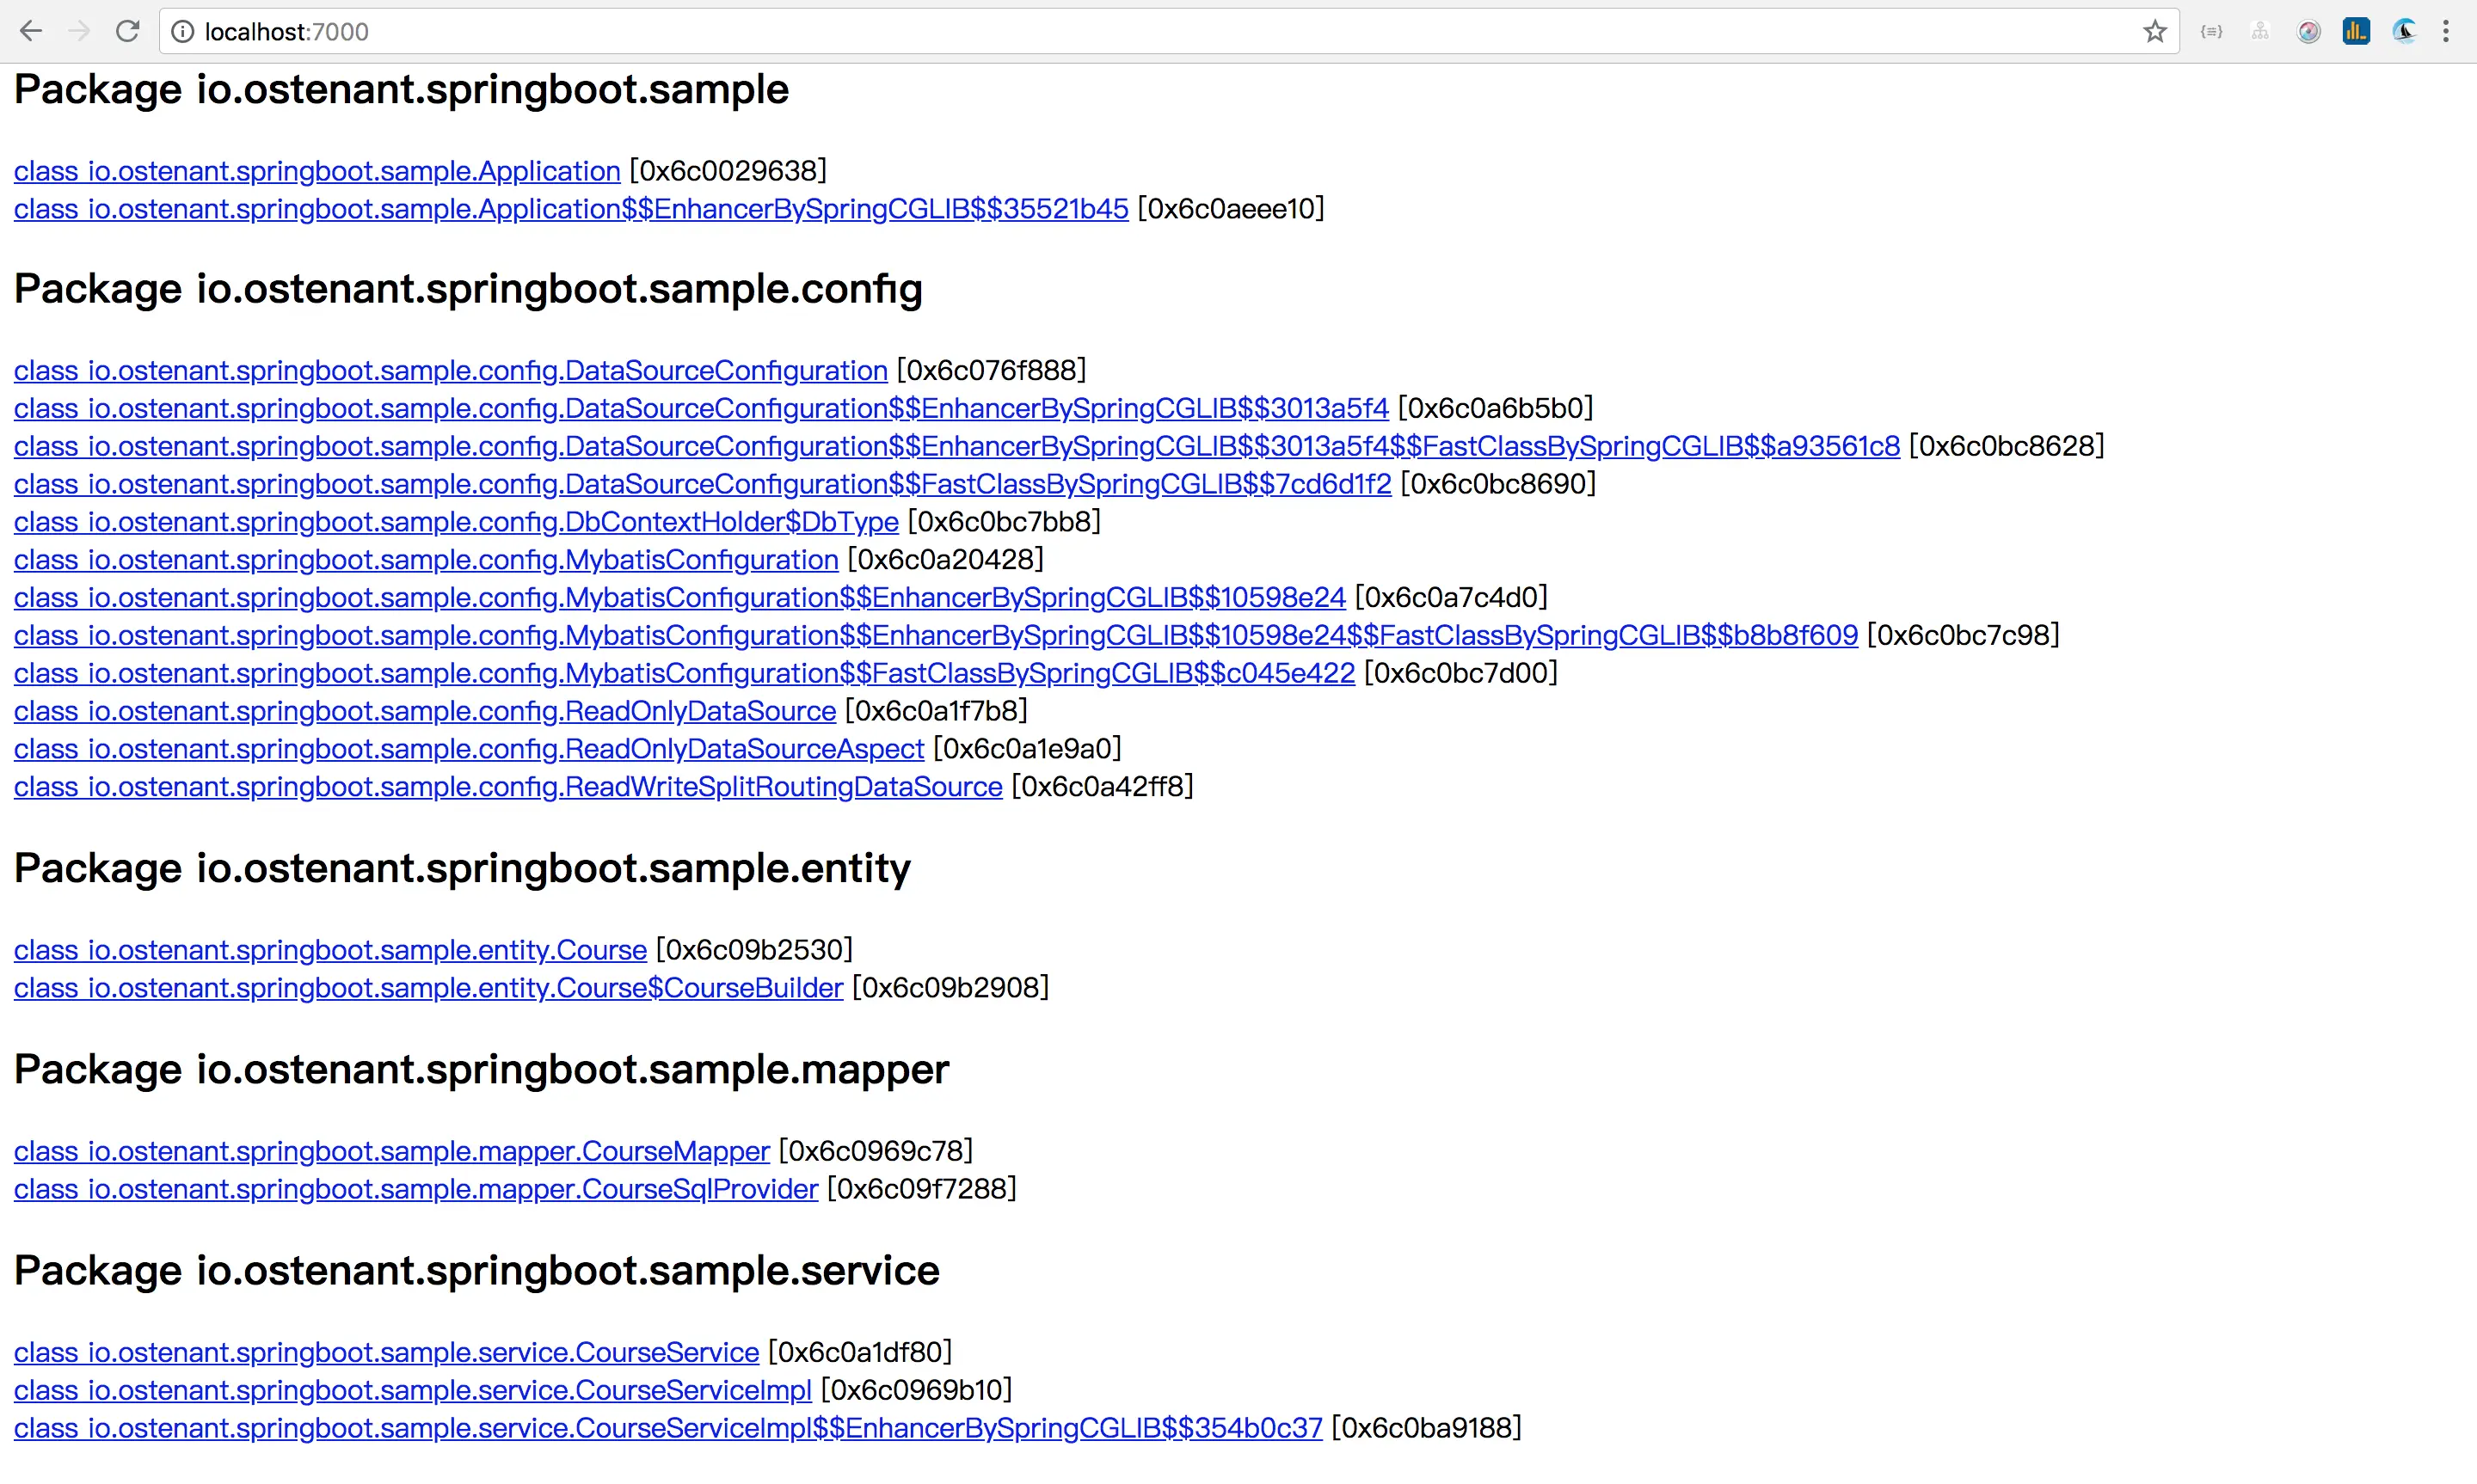Open the curly-braces extension icon

pos(2211,32)
